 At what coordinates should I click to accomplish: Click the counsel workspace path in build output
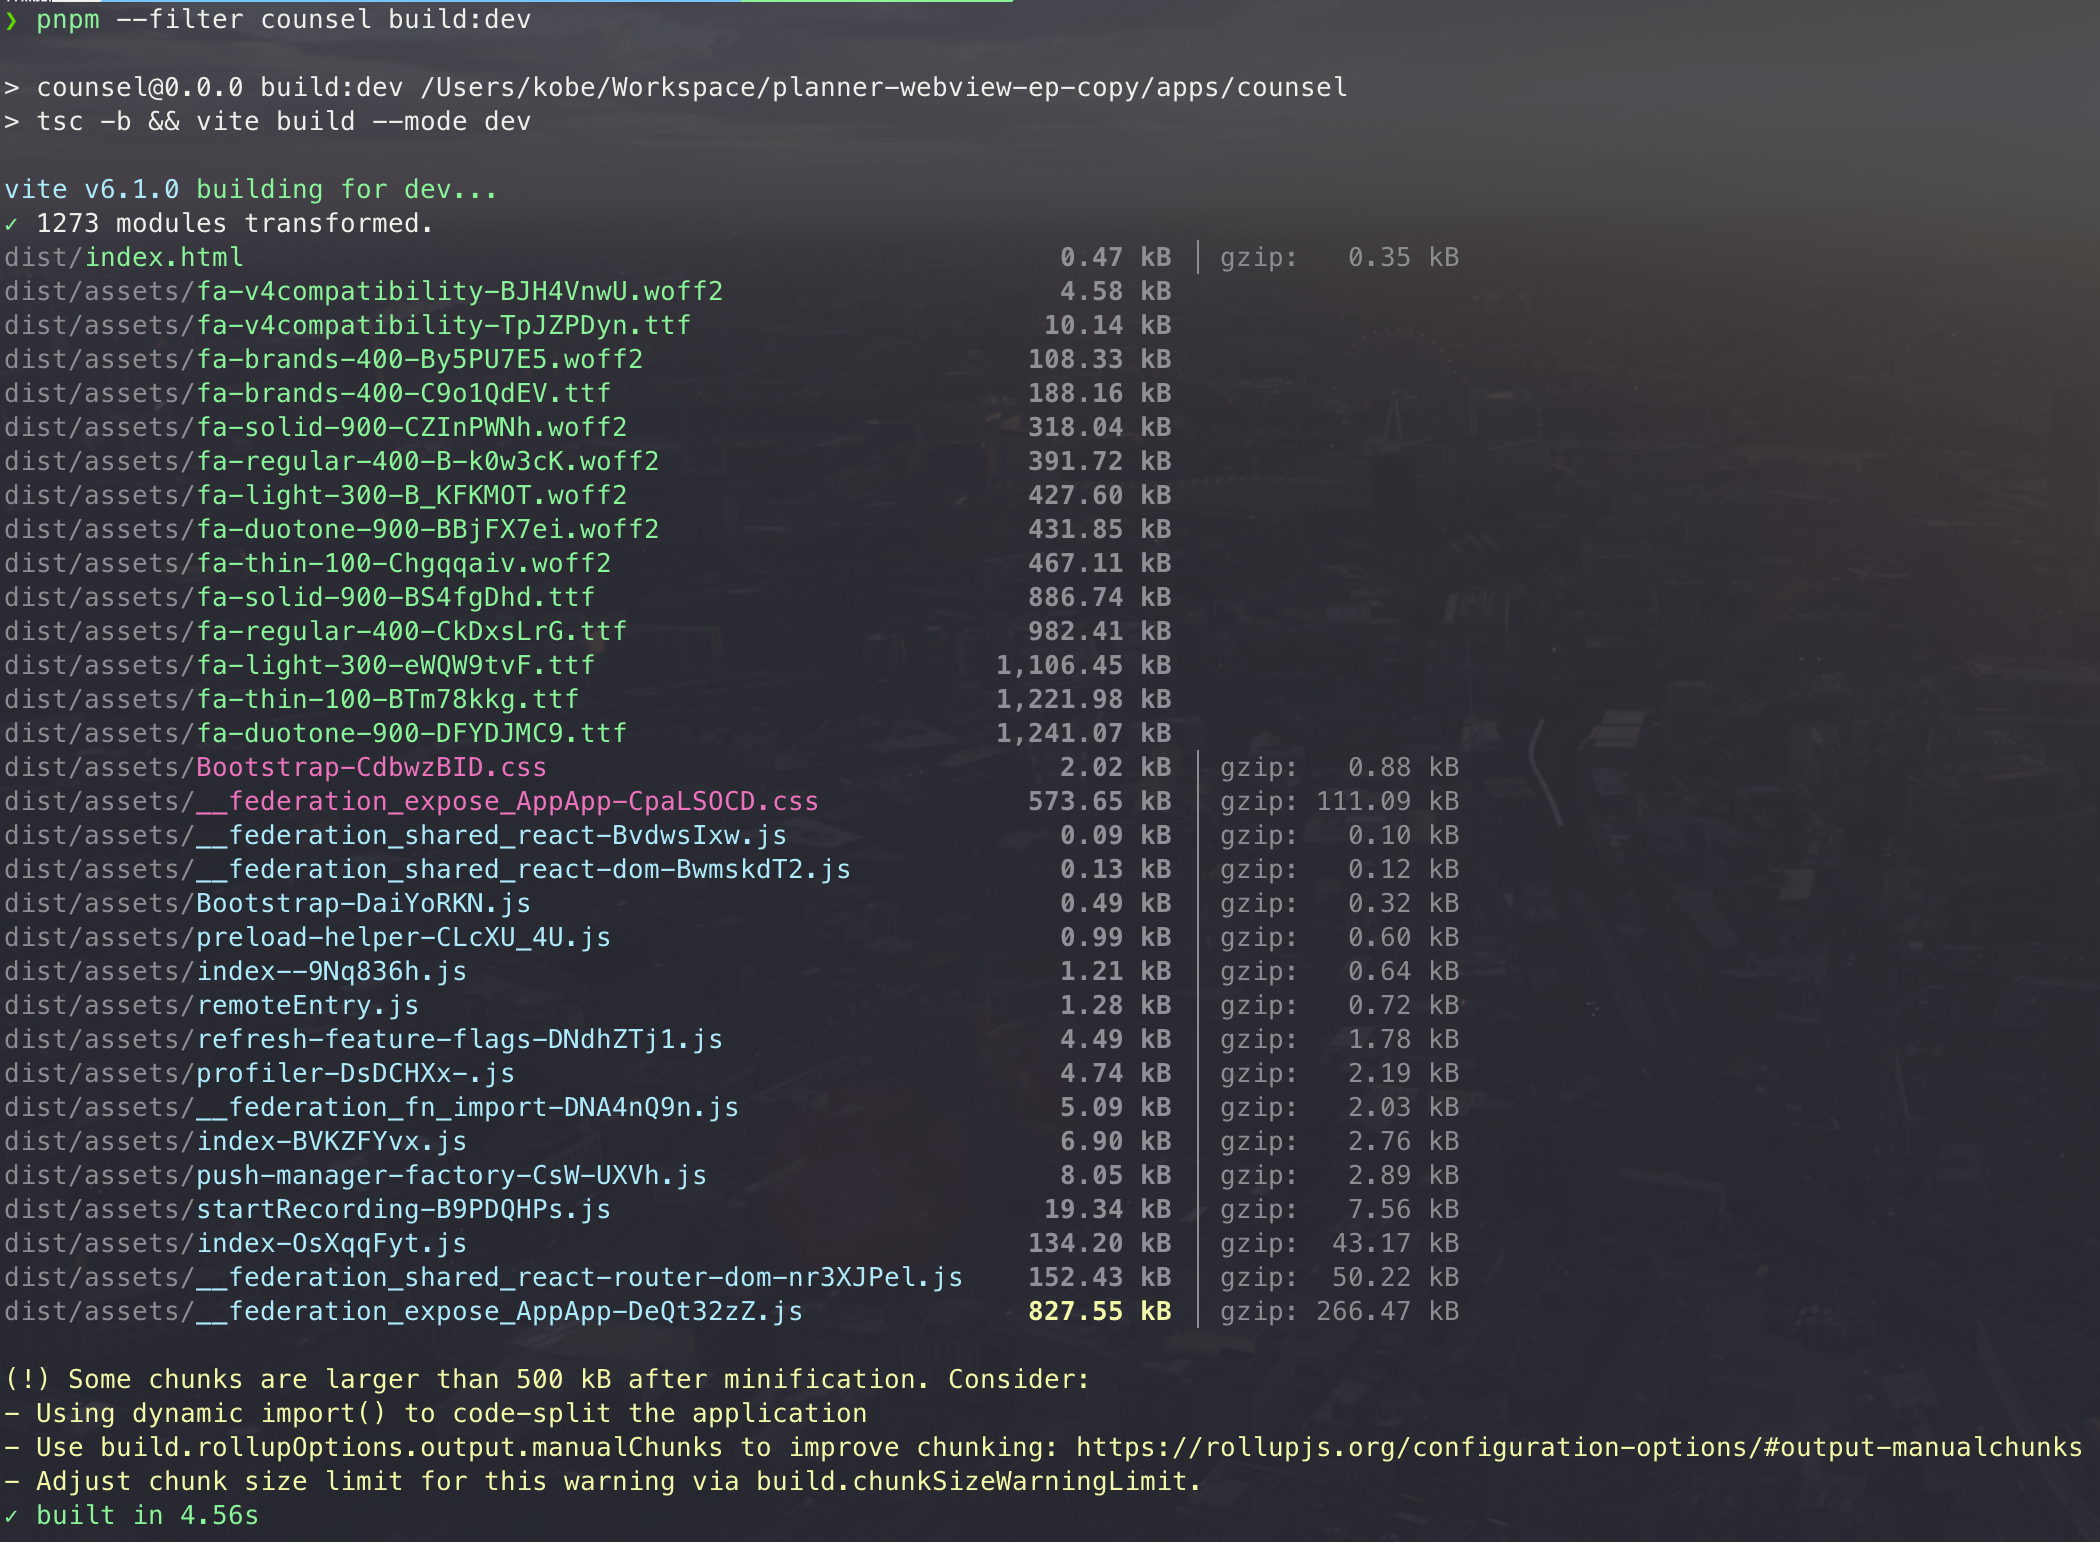(x=884, y=88)
